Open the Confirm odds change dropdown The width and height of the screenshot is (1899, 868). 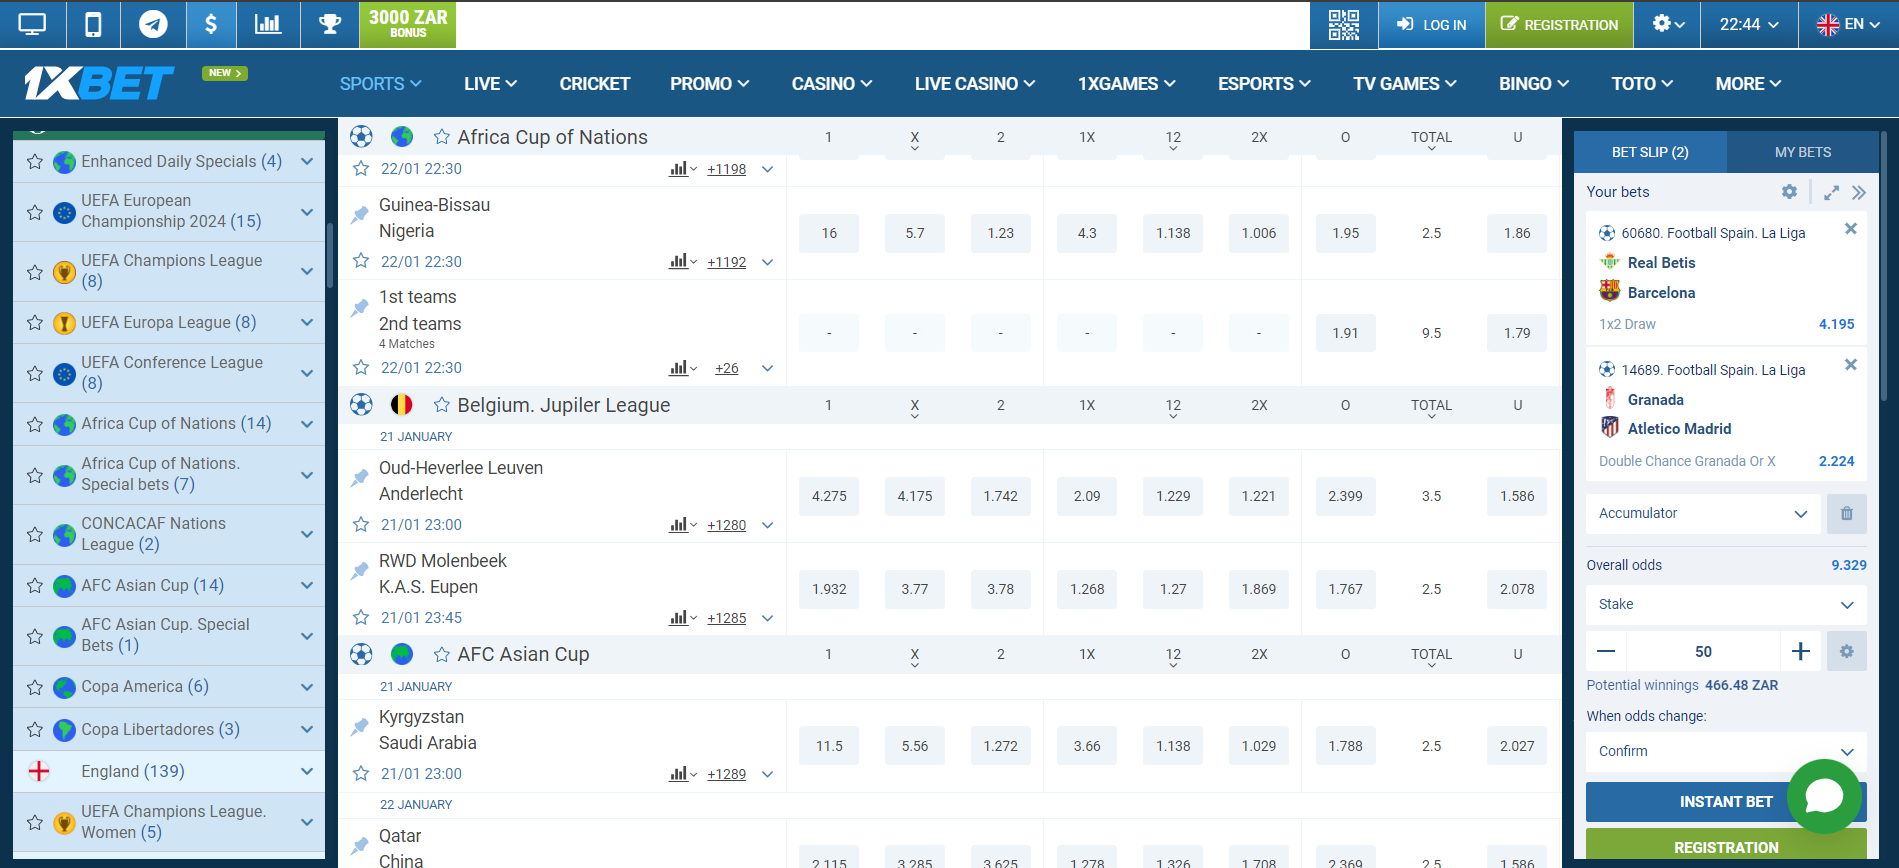tap(1726, 751)
